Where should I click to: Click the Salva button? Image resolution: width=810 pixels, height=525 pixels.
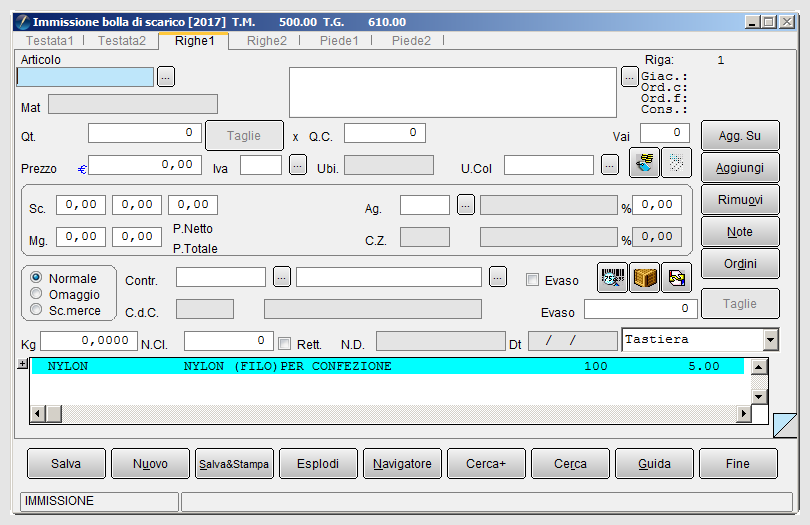(x=66, y=464)
